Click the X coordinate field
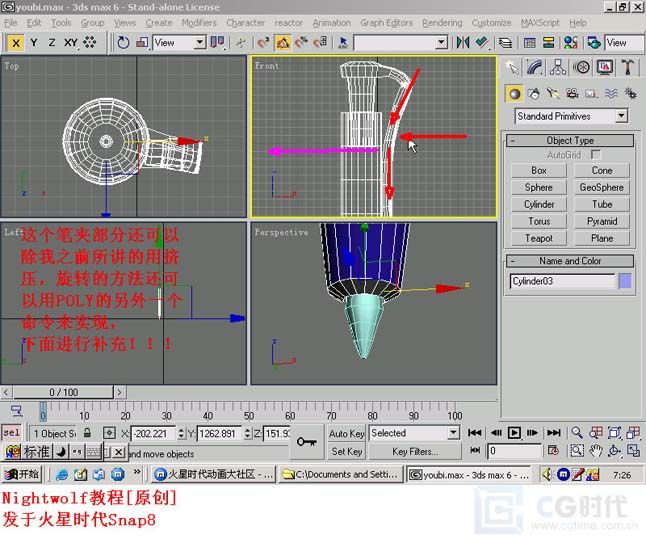The image size is (646, 539). (154, 434)
